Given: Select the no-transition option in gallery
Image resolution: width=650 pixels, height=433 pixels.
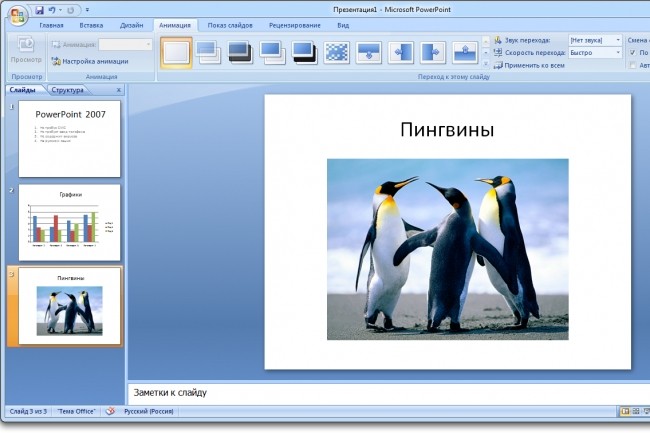Looking at the screenshot, I should coord(176,53).
